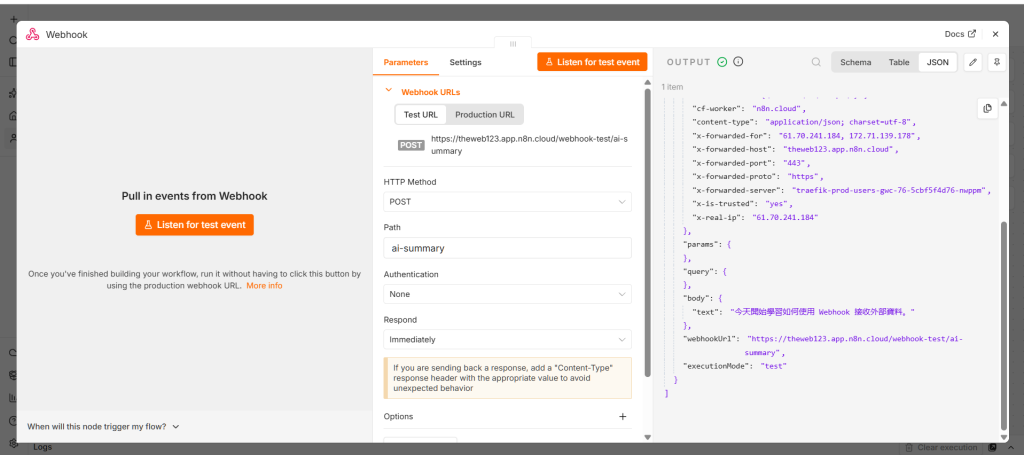Copy the JSON output to clipboard
The width and height of the screenshot is (1024, 455).
point(987,108)
